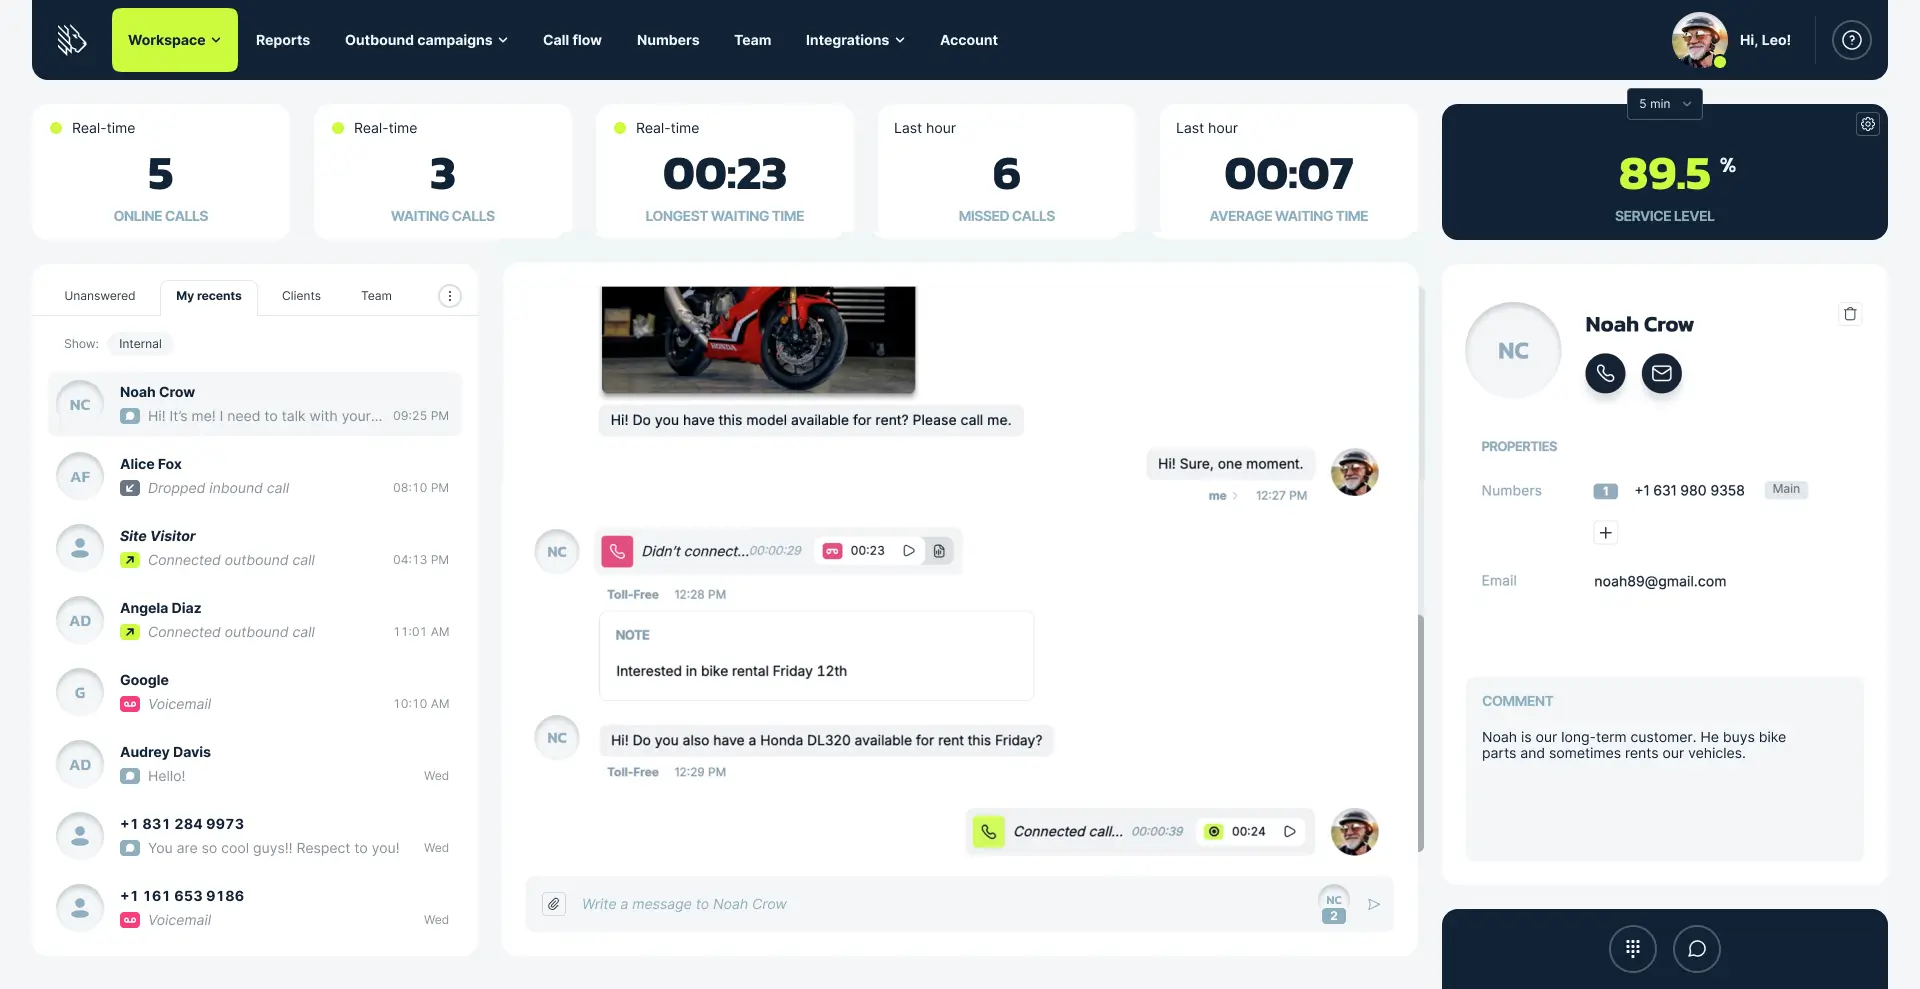Click the attachment paperclip icon
This screenshot has width=1920, height=989.
coord(554,904)
